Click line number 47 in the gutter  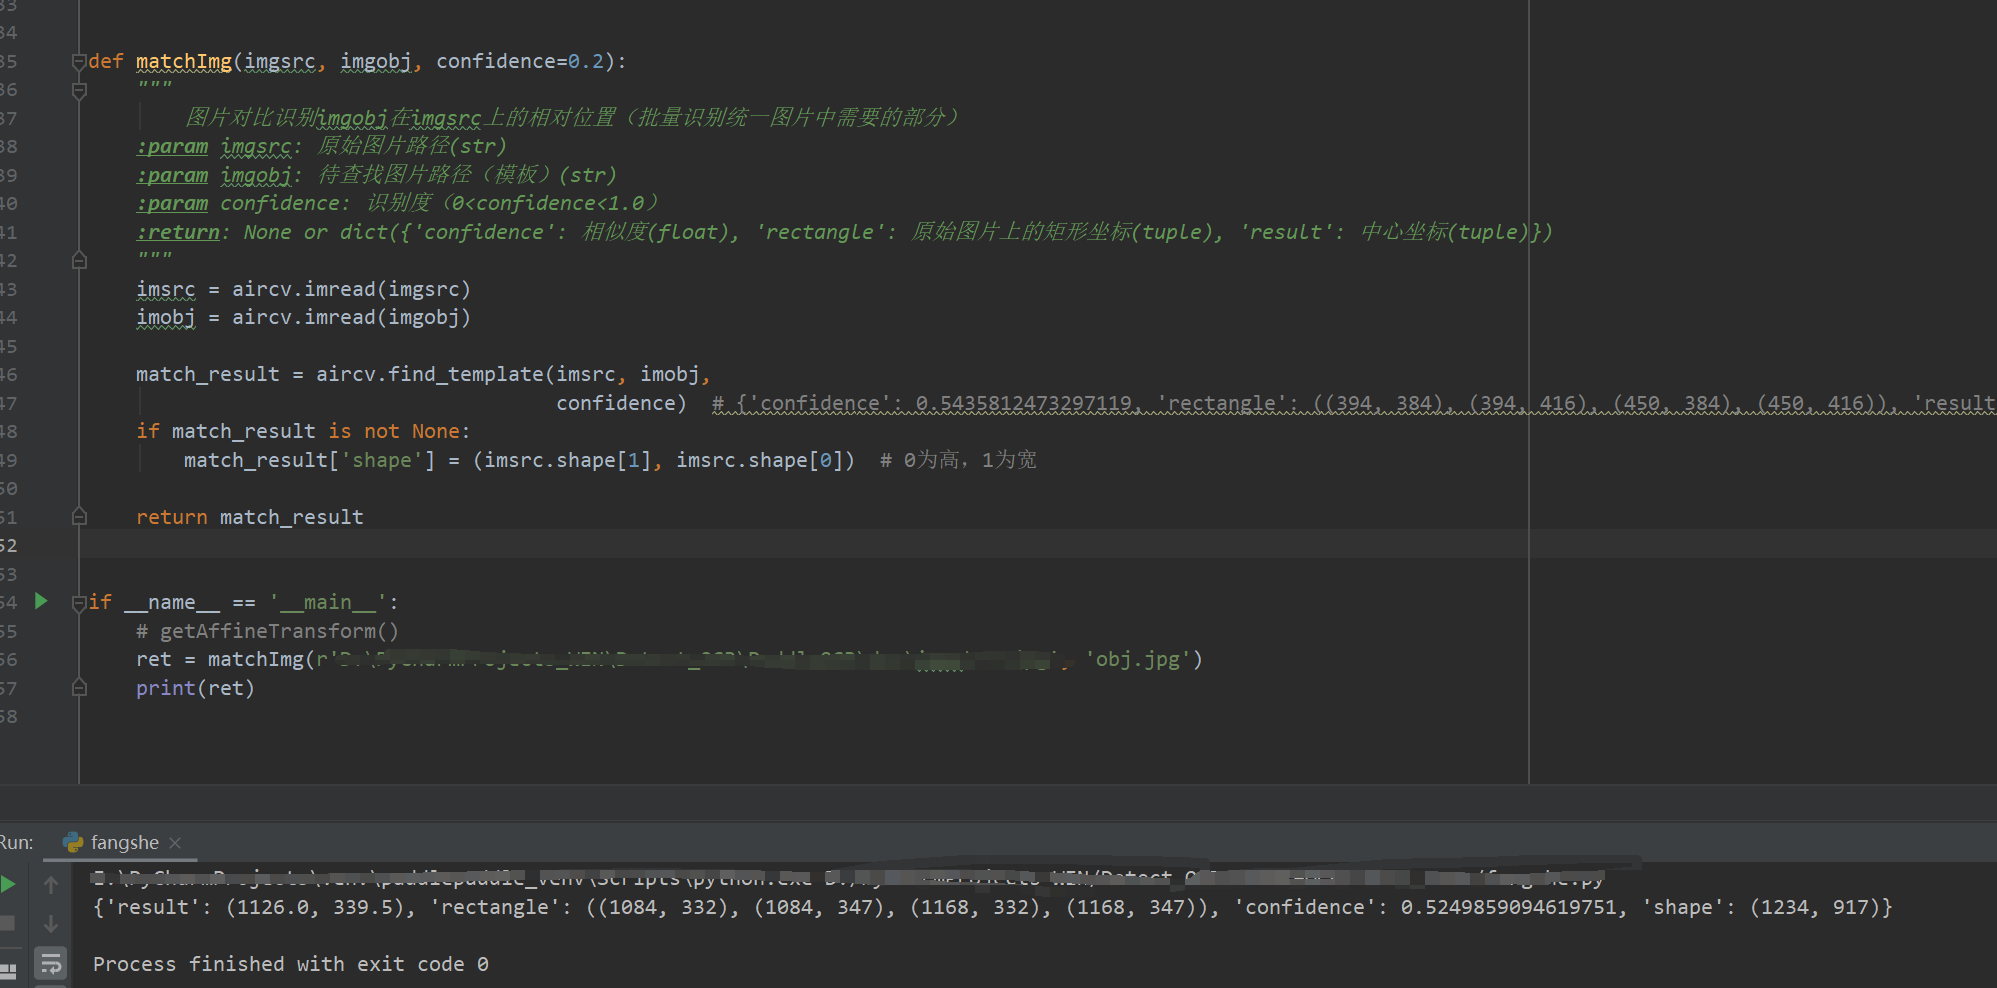coord(10,402)
